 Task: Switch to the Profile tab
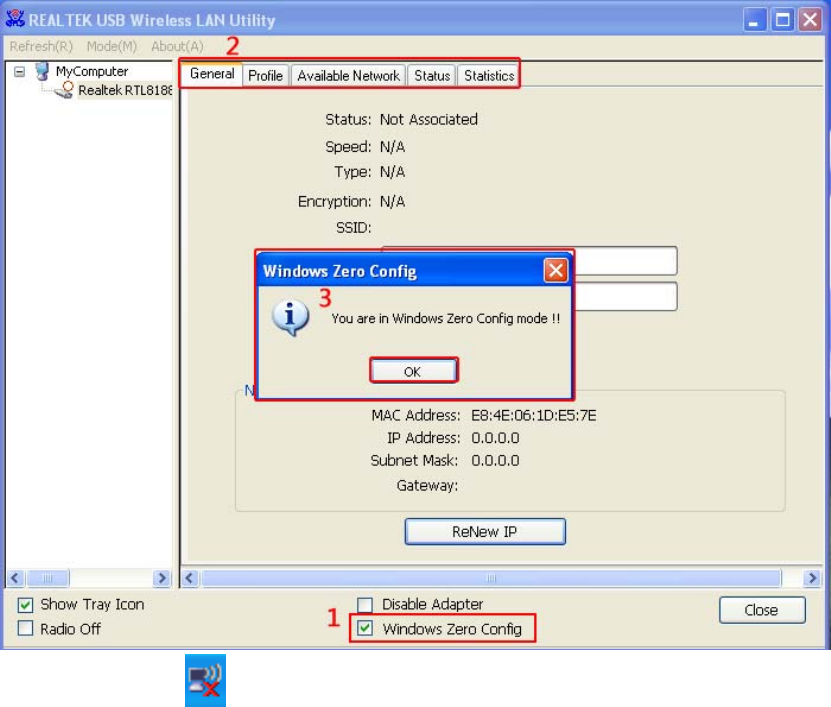[266, 76]
